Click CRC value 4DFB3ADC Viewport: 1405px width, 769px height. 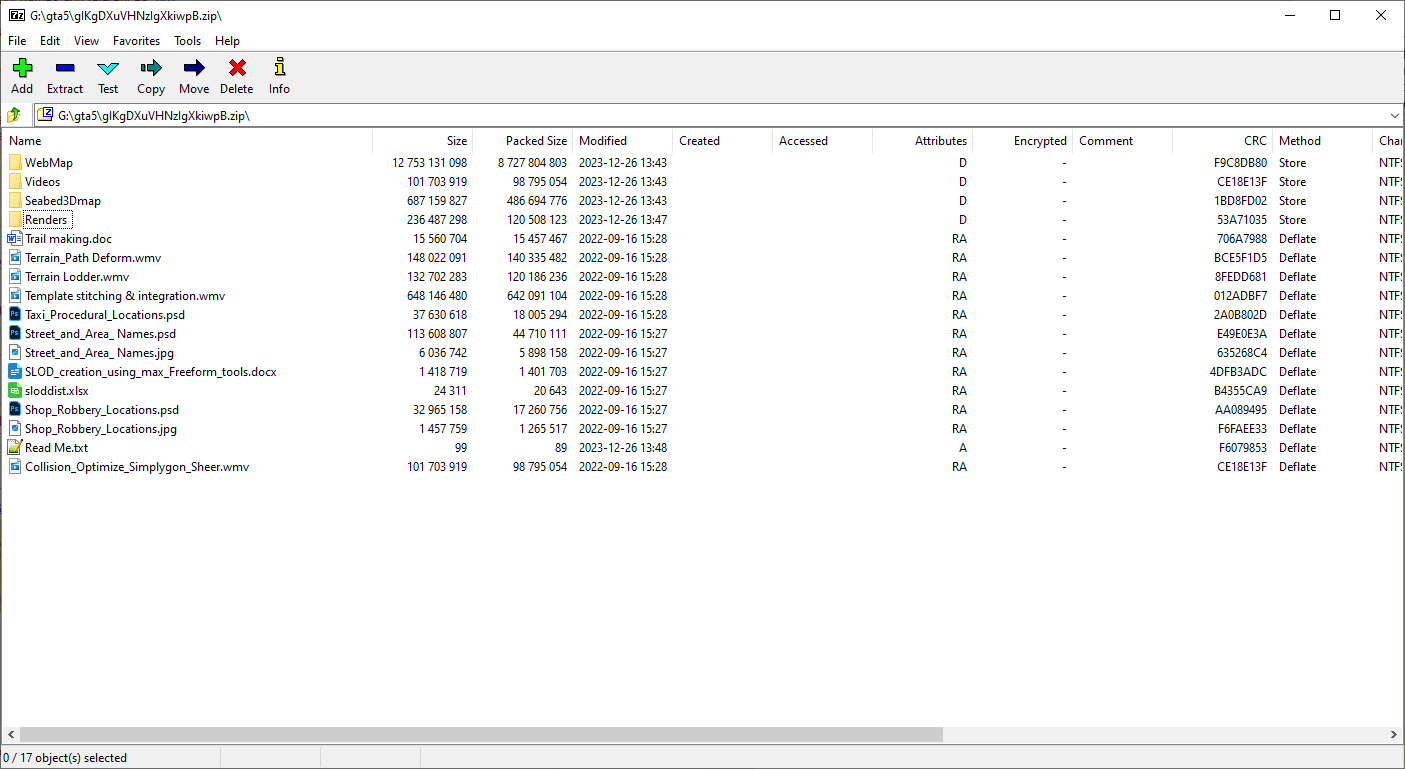click(x=1238, y=371)
